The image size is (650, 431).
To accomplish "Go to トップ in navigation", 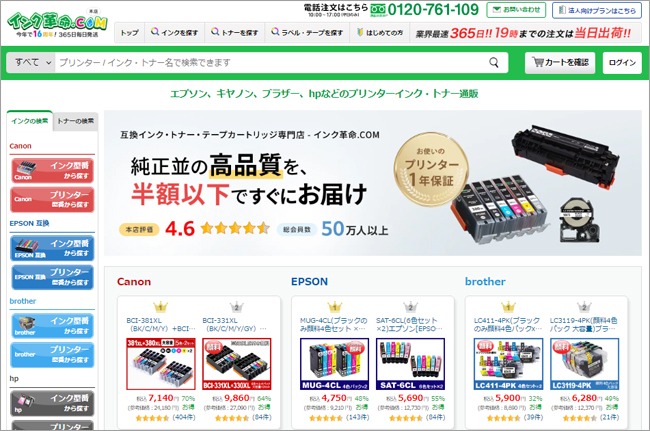I will (129, 32).
